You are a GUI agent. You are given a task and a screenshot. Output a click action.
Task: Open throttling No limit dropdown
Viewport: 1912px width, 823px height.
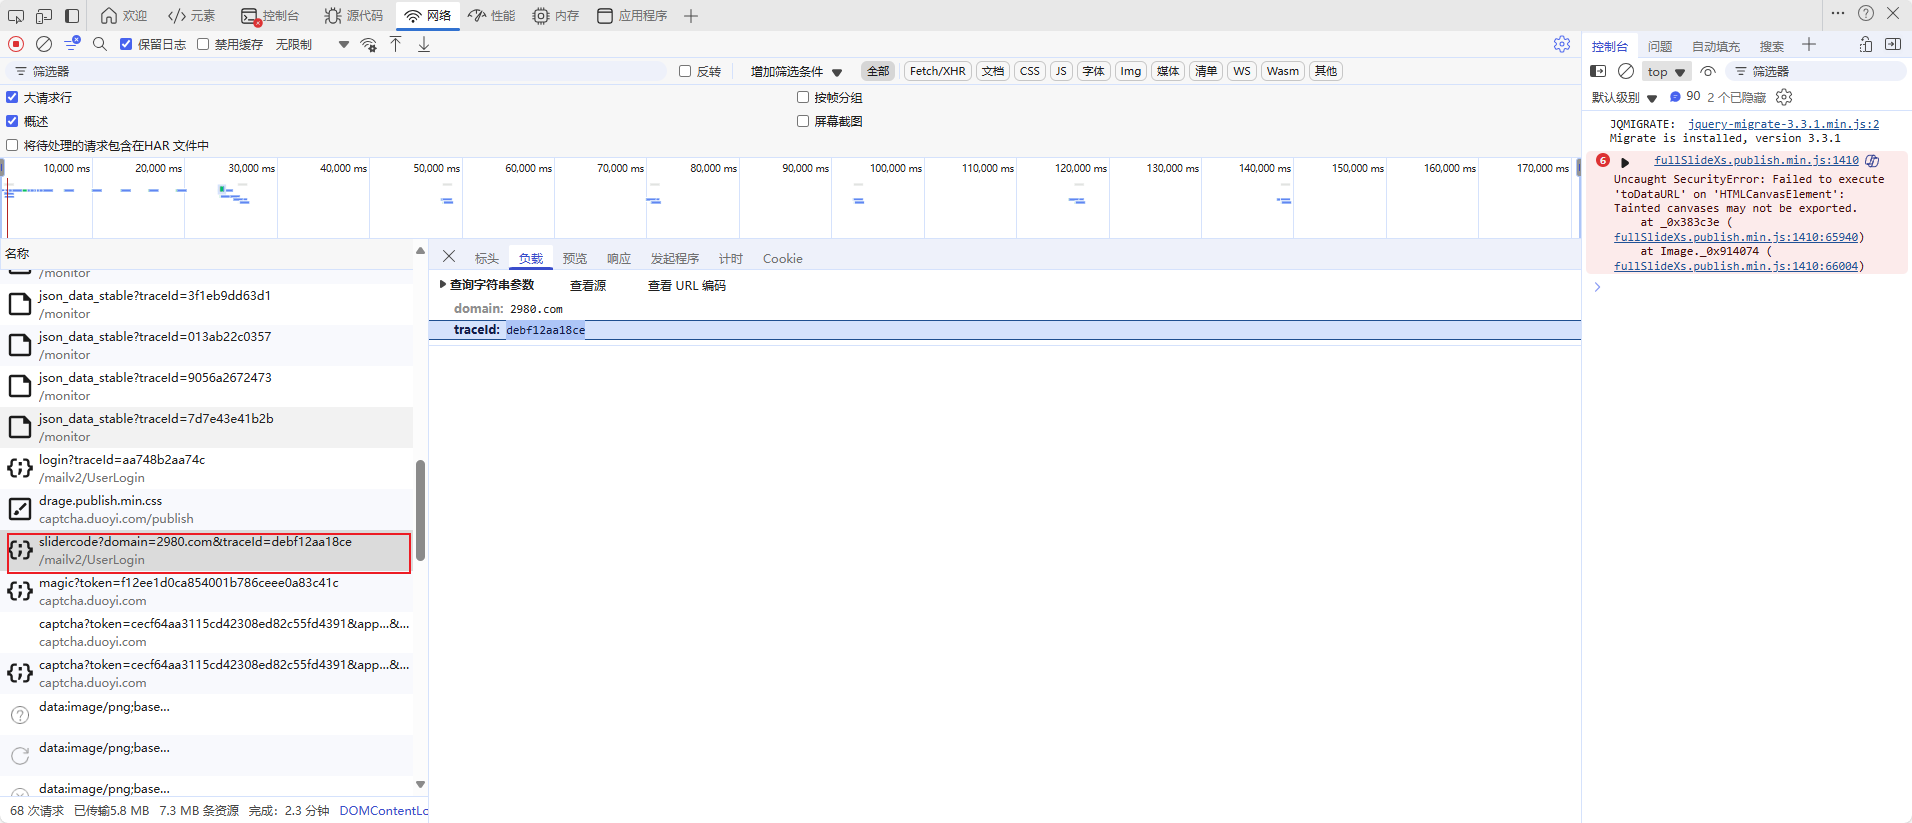click(312, 44)
